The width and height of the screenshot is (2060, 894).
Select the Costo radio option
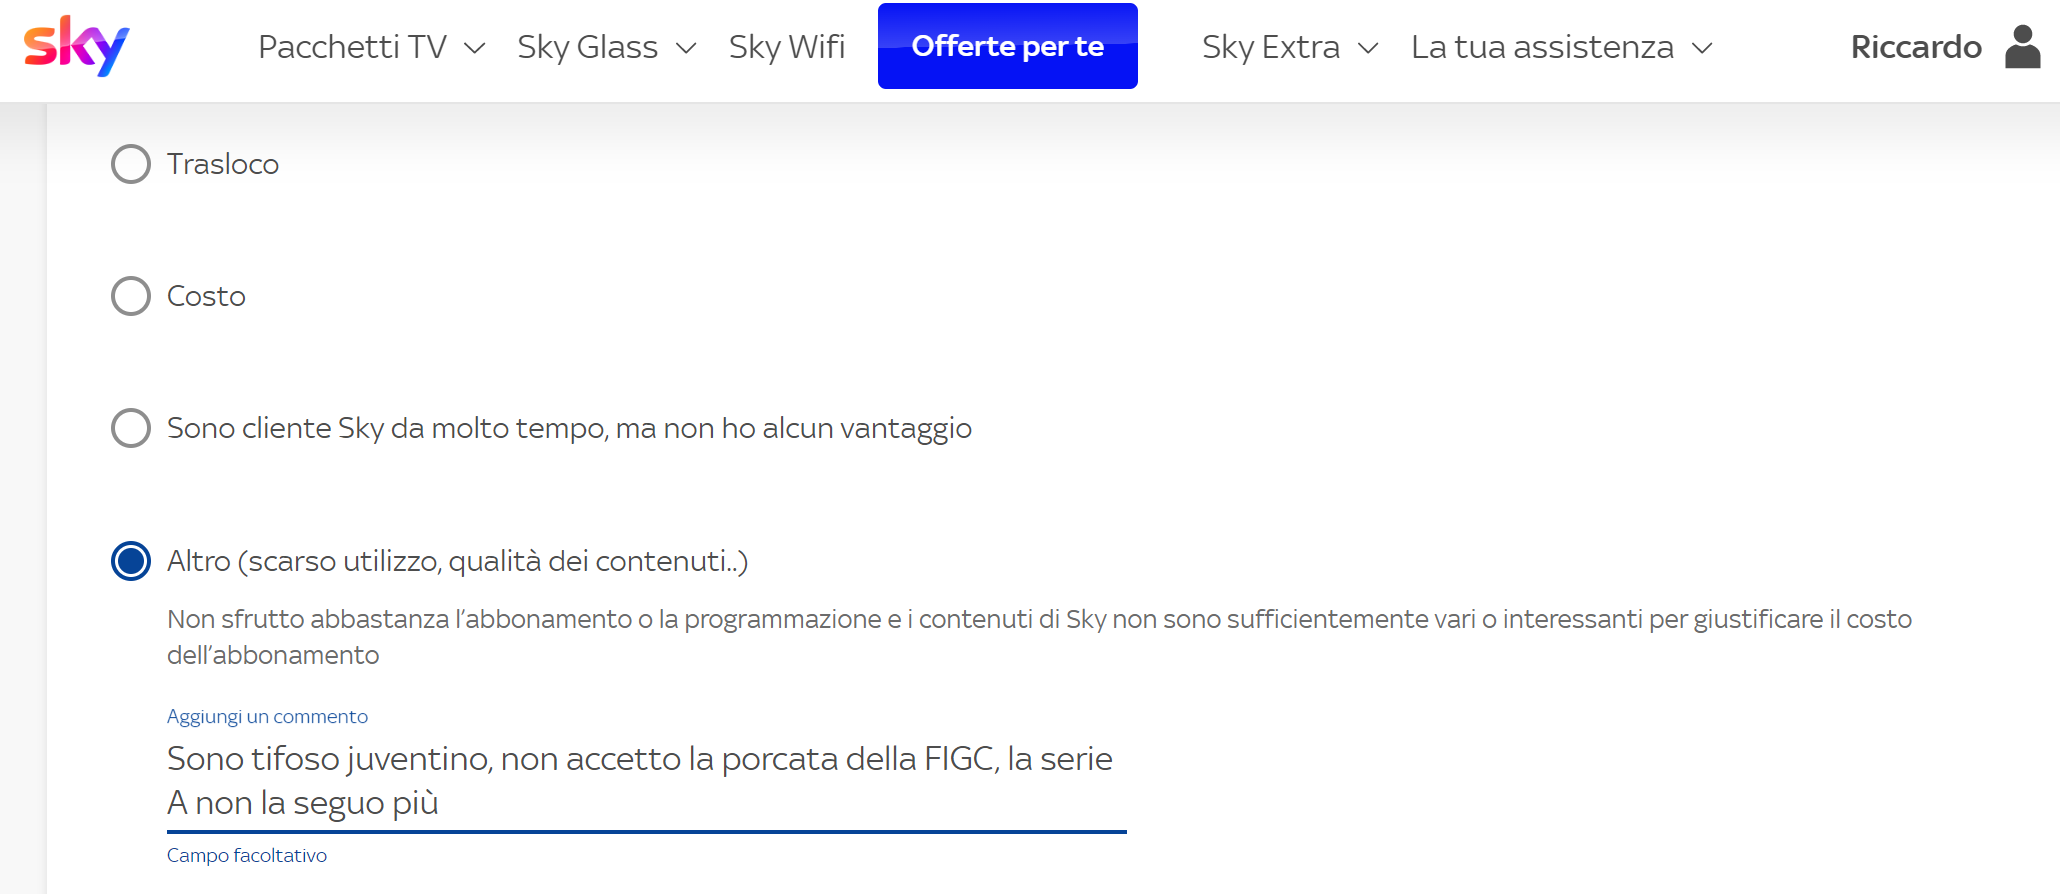pos(131,296)
